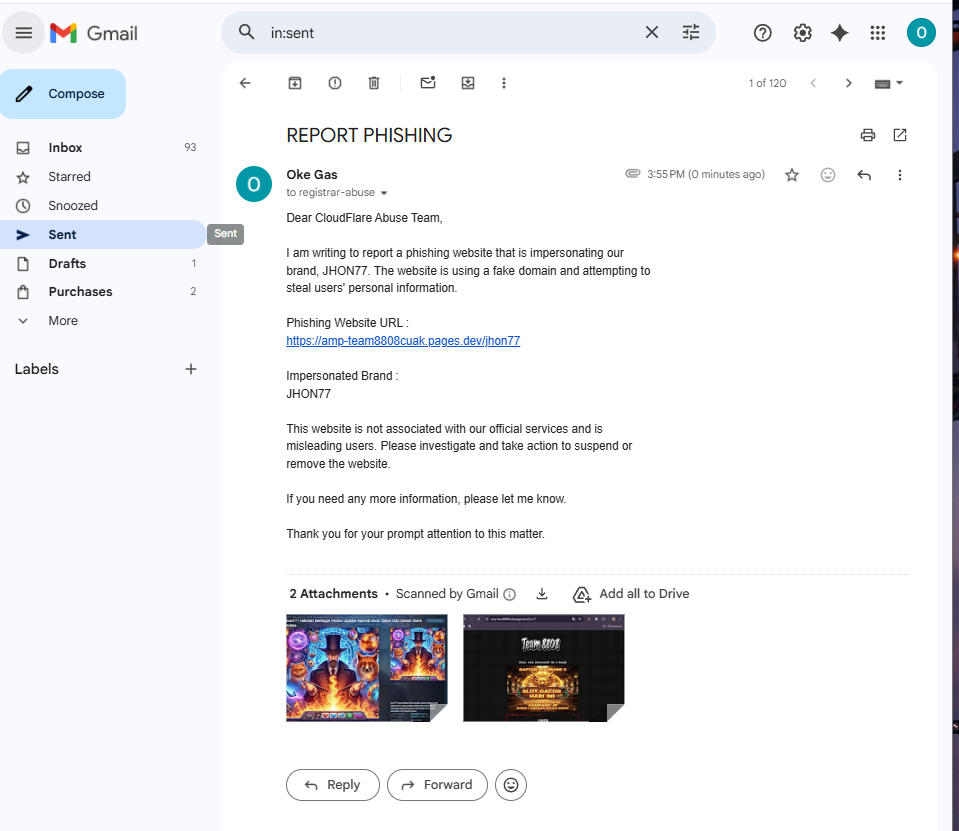Open the phishing website URL link
The width and height of the screenshot is (959, 831).
click(x=403, y=341)
